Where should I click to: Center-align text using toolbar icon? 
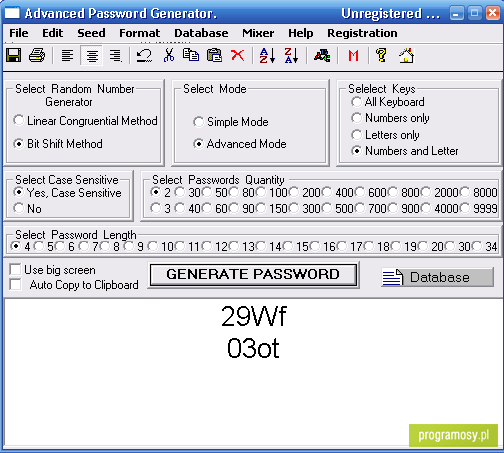coord(92,55)
